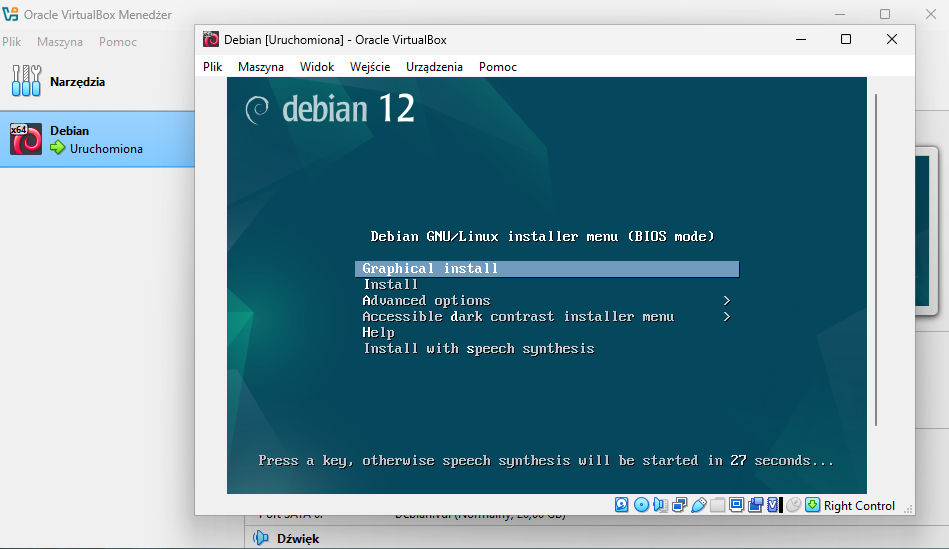
Task: Click the recording status icon
Action: pos(755,505)
